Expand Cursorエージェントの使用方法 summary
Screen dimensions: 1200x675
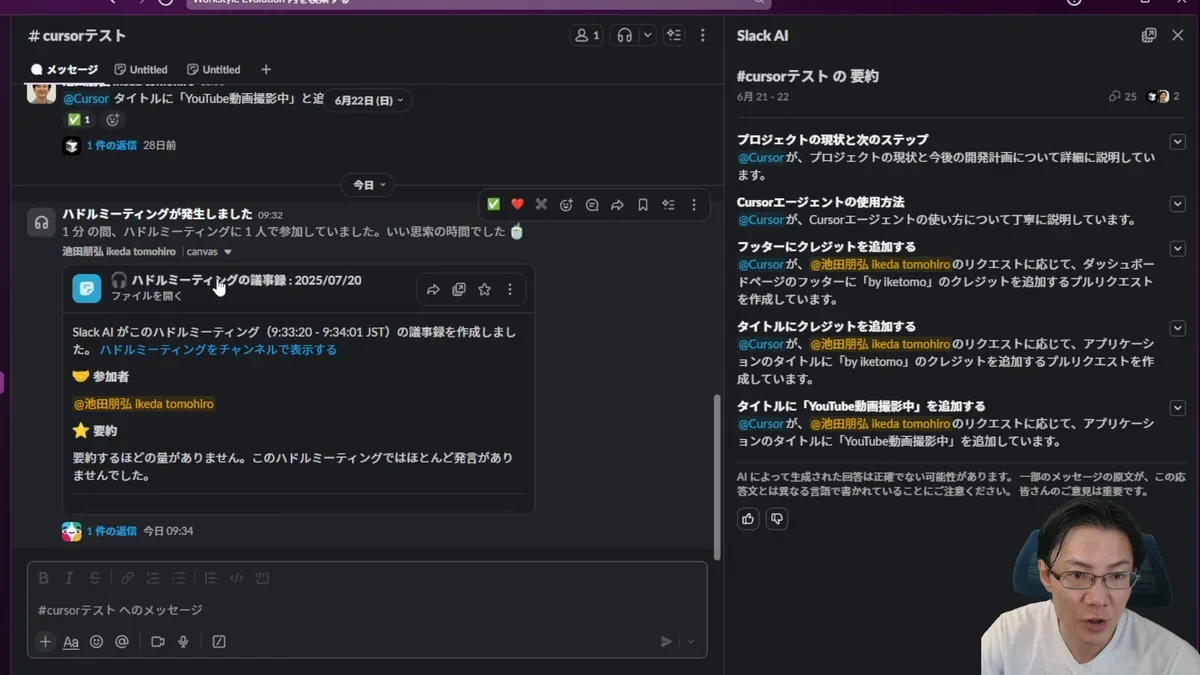(x=1177, y=204)
